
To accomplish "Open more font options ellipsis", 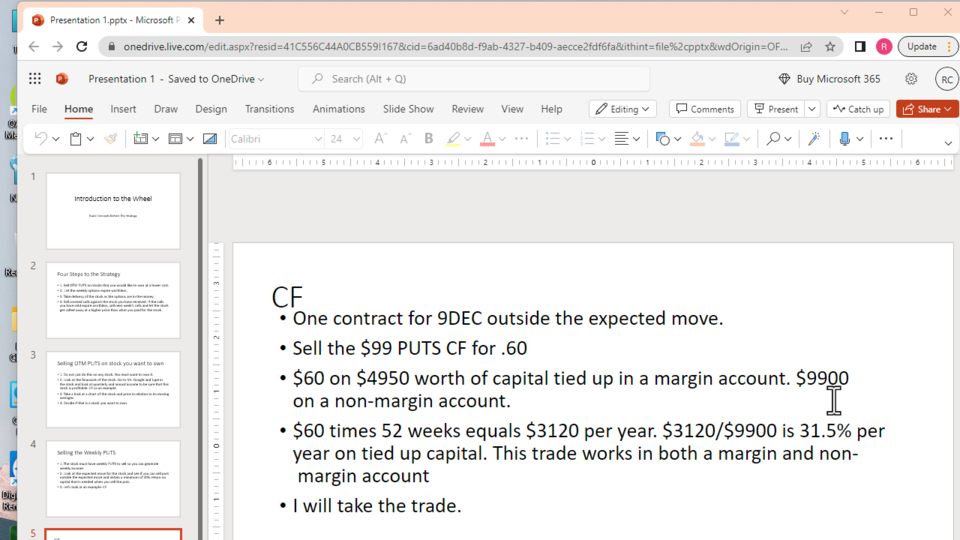I will (x=522, y=139).
